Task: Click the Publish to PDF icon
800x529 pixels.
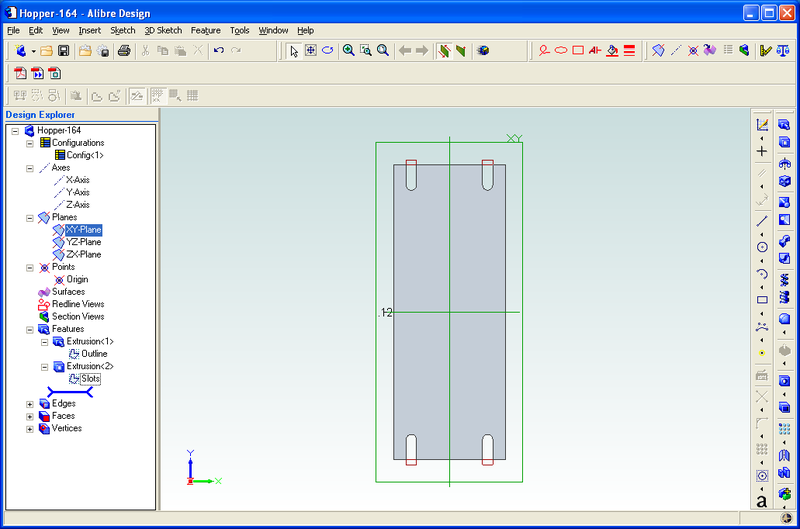Action: (20, 73)
